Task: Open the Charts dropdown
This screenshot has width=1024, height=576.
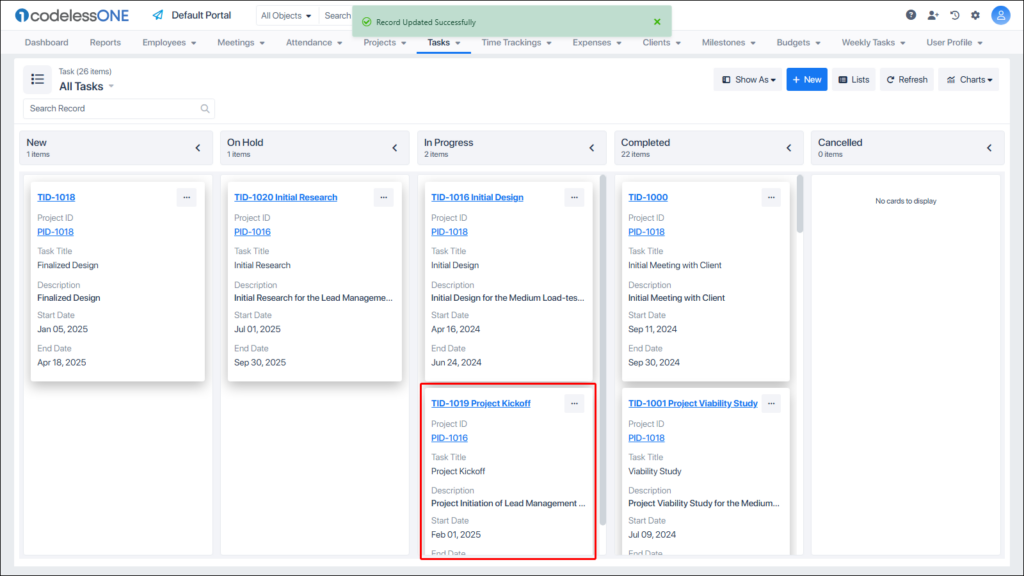Action: click(x=968, y=80)
